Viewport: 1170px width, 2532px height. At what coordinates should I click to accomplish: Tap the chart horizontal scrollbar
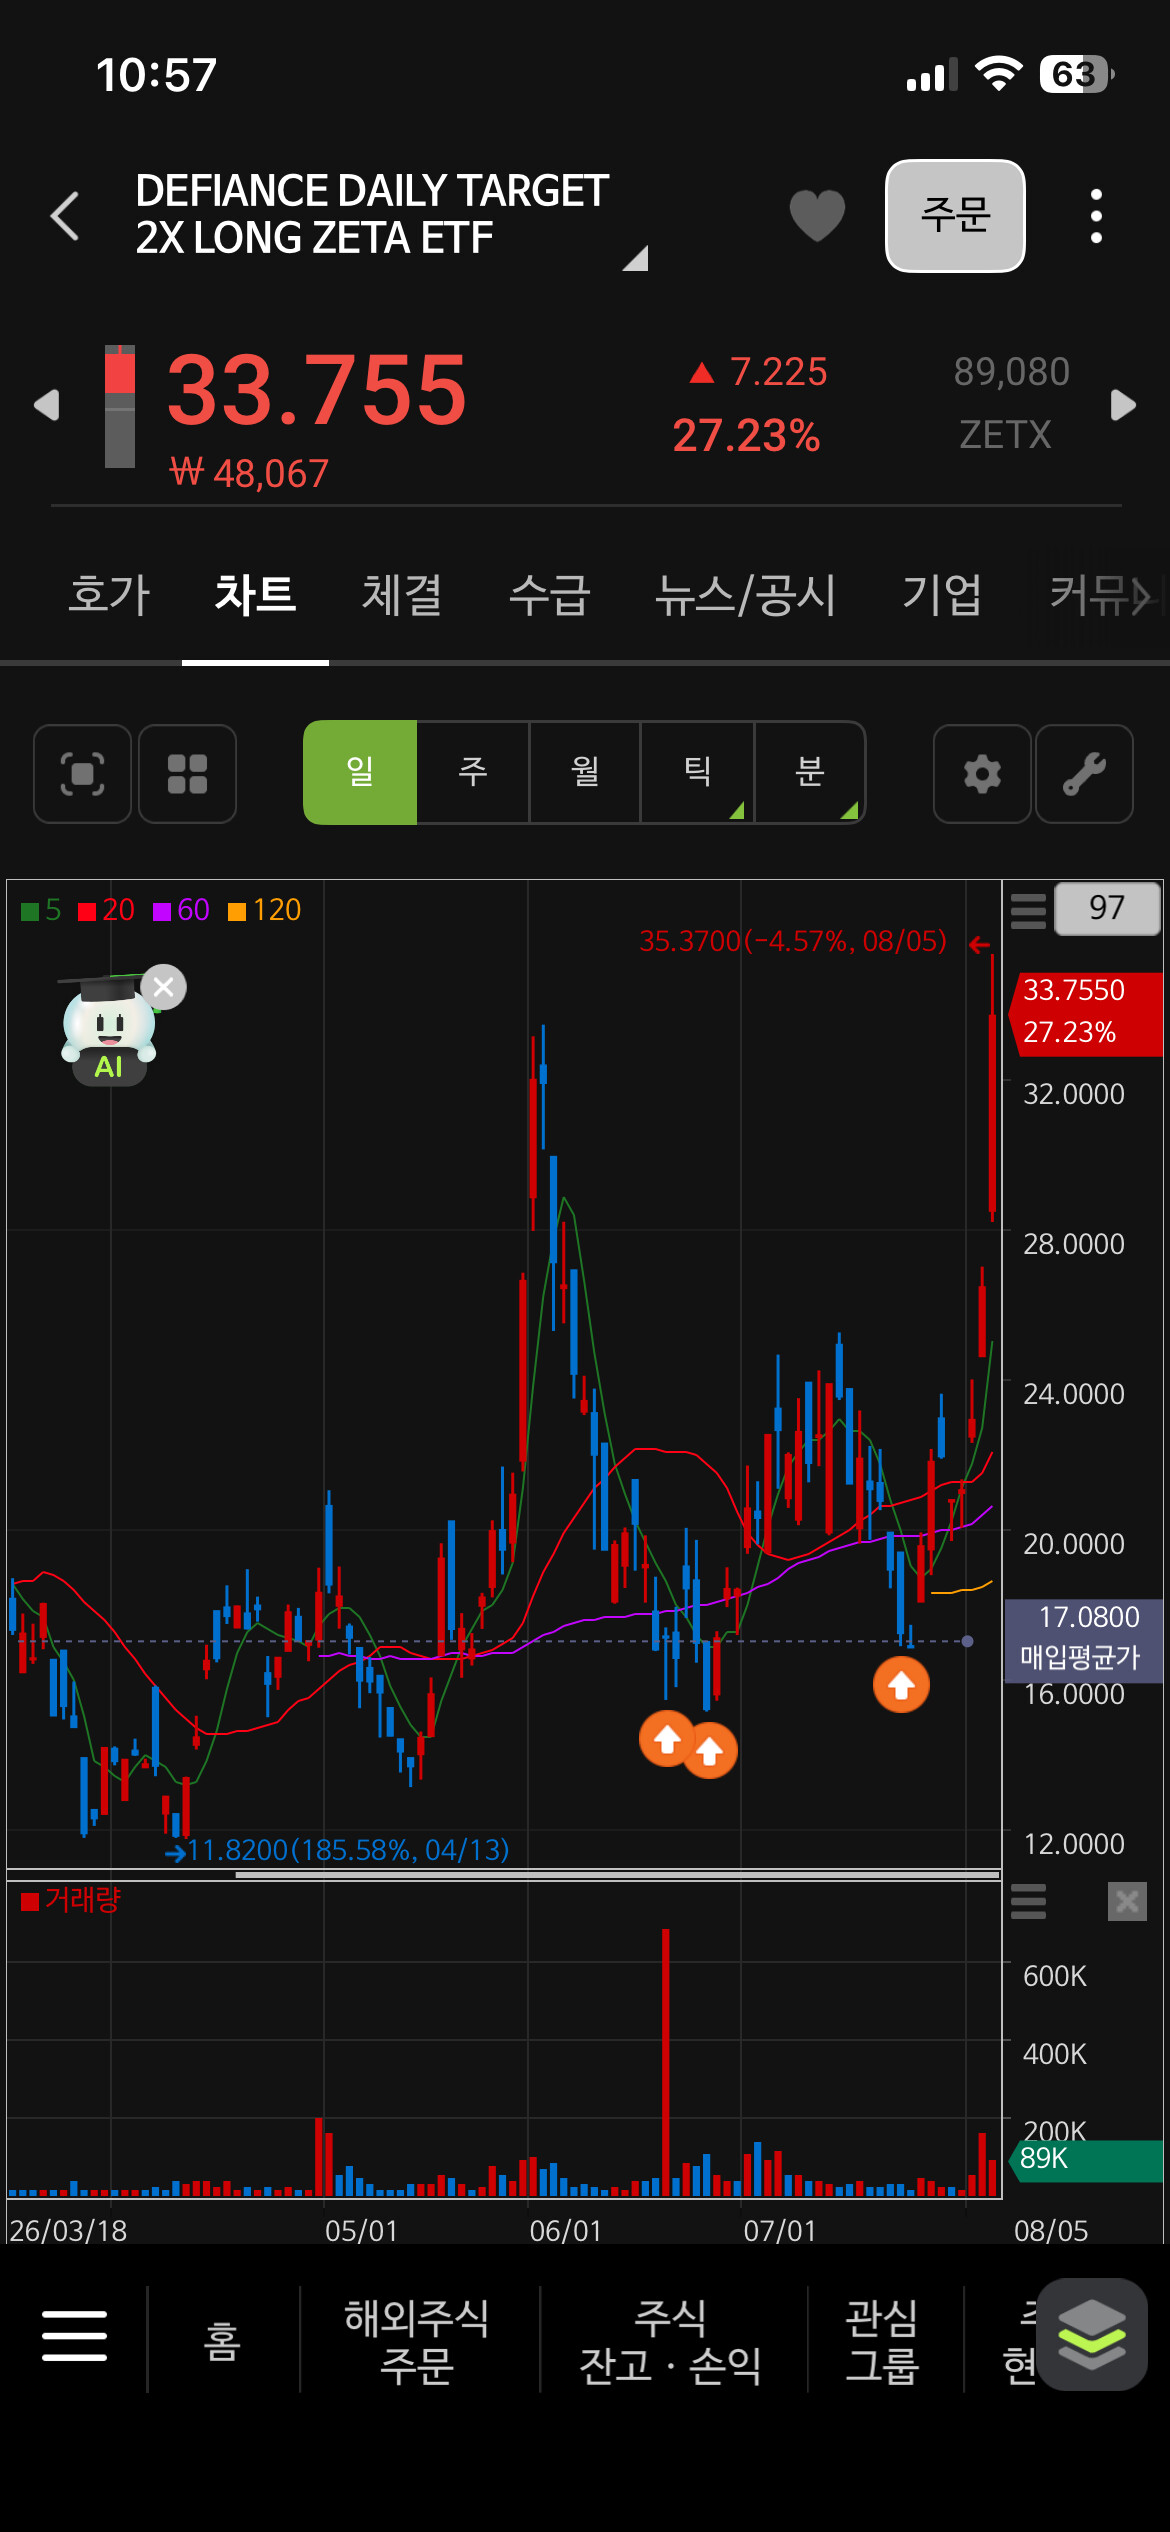[617, 1874]
